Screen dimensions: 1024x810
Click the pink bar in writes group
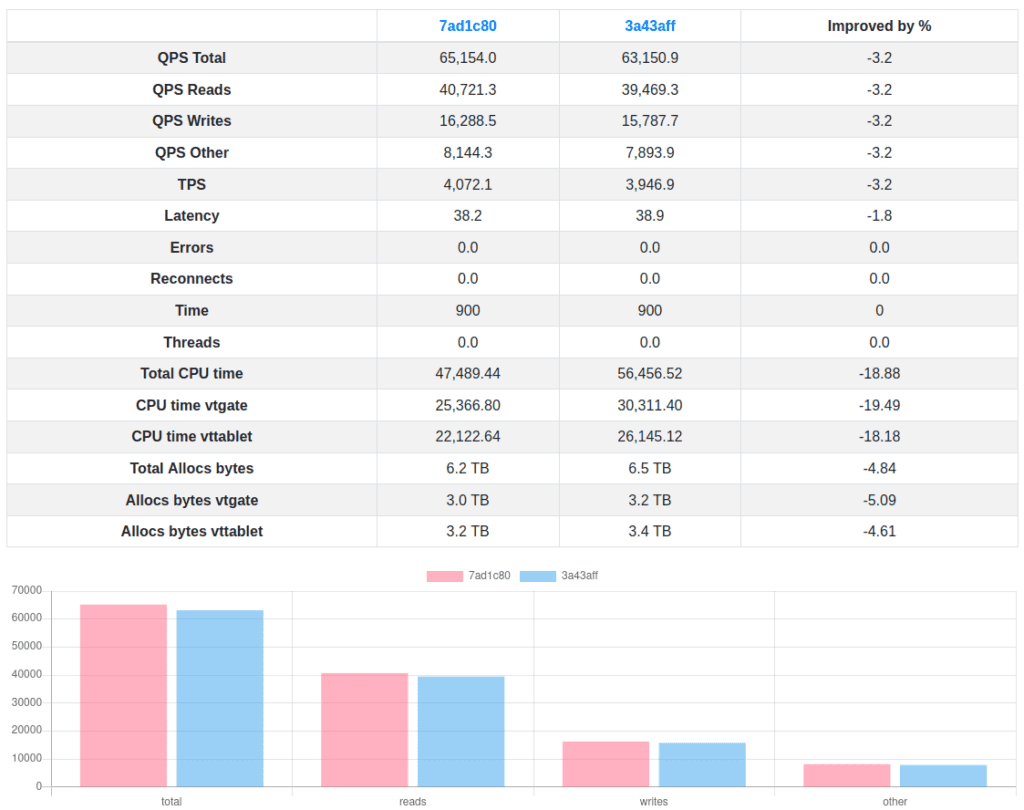coord(605,763)
